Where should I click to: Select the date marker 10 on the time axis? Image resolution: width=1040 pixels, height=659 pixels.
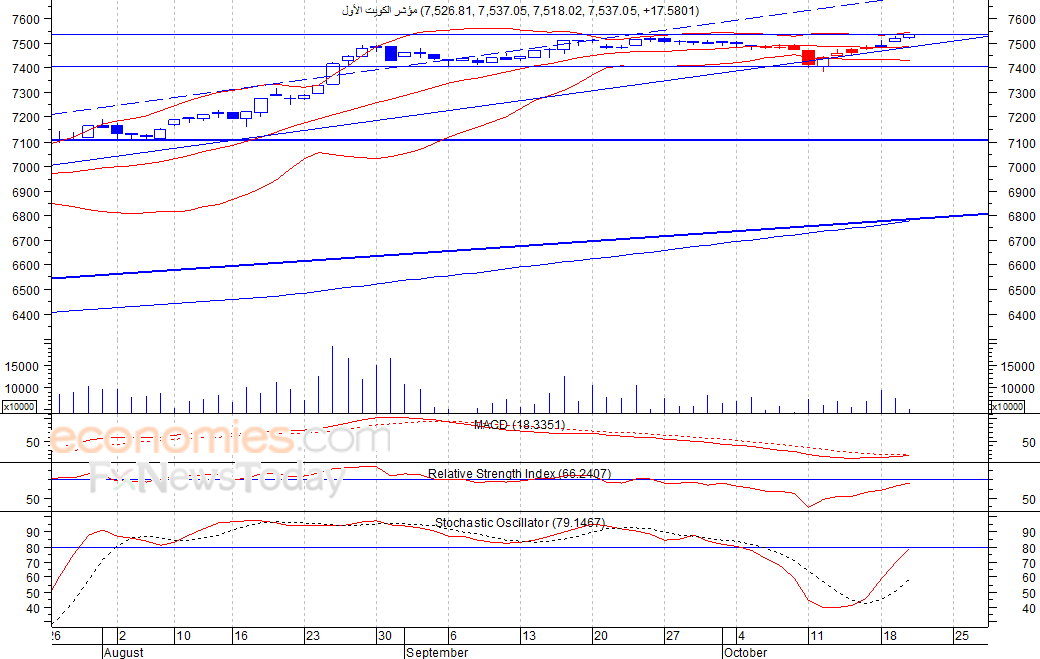(183, 636)
